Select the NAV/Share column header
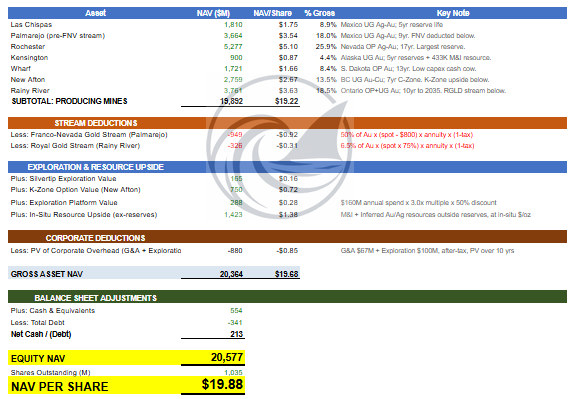573x399 pixels. 273,13
